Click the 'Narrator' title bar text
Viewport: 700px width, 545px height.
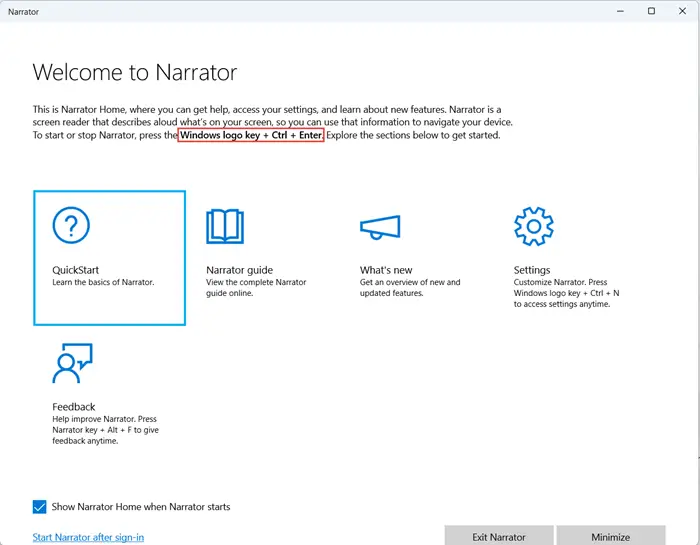23,12
